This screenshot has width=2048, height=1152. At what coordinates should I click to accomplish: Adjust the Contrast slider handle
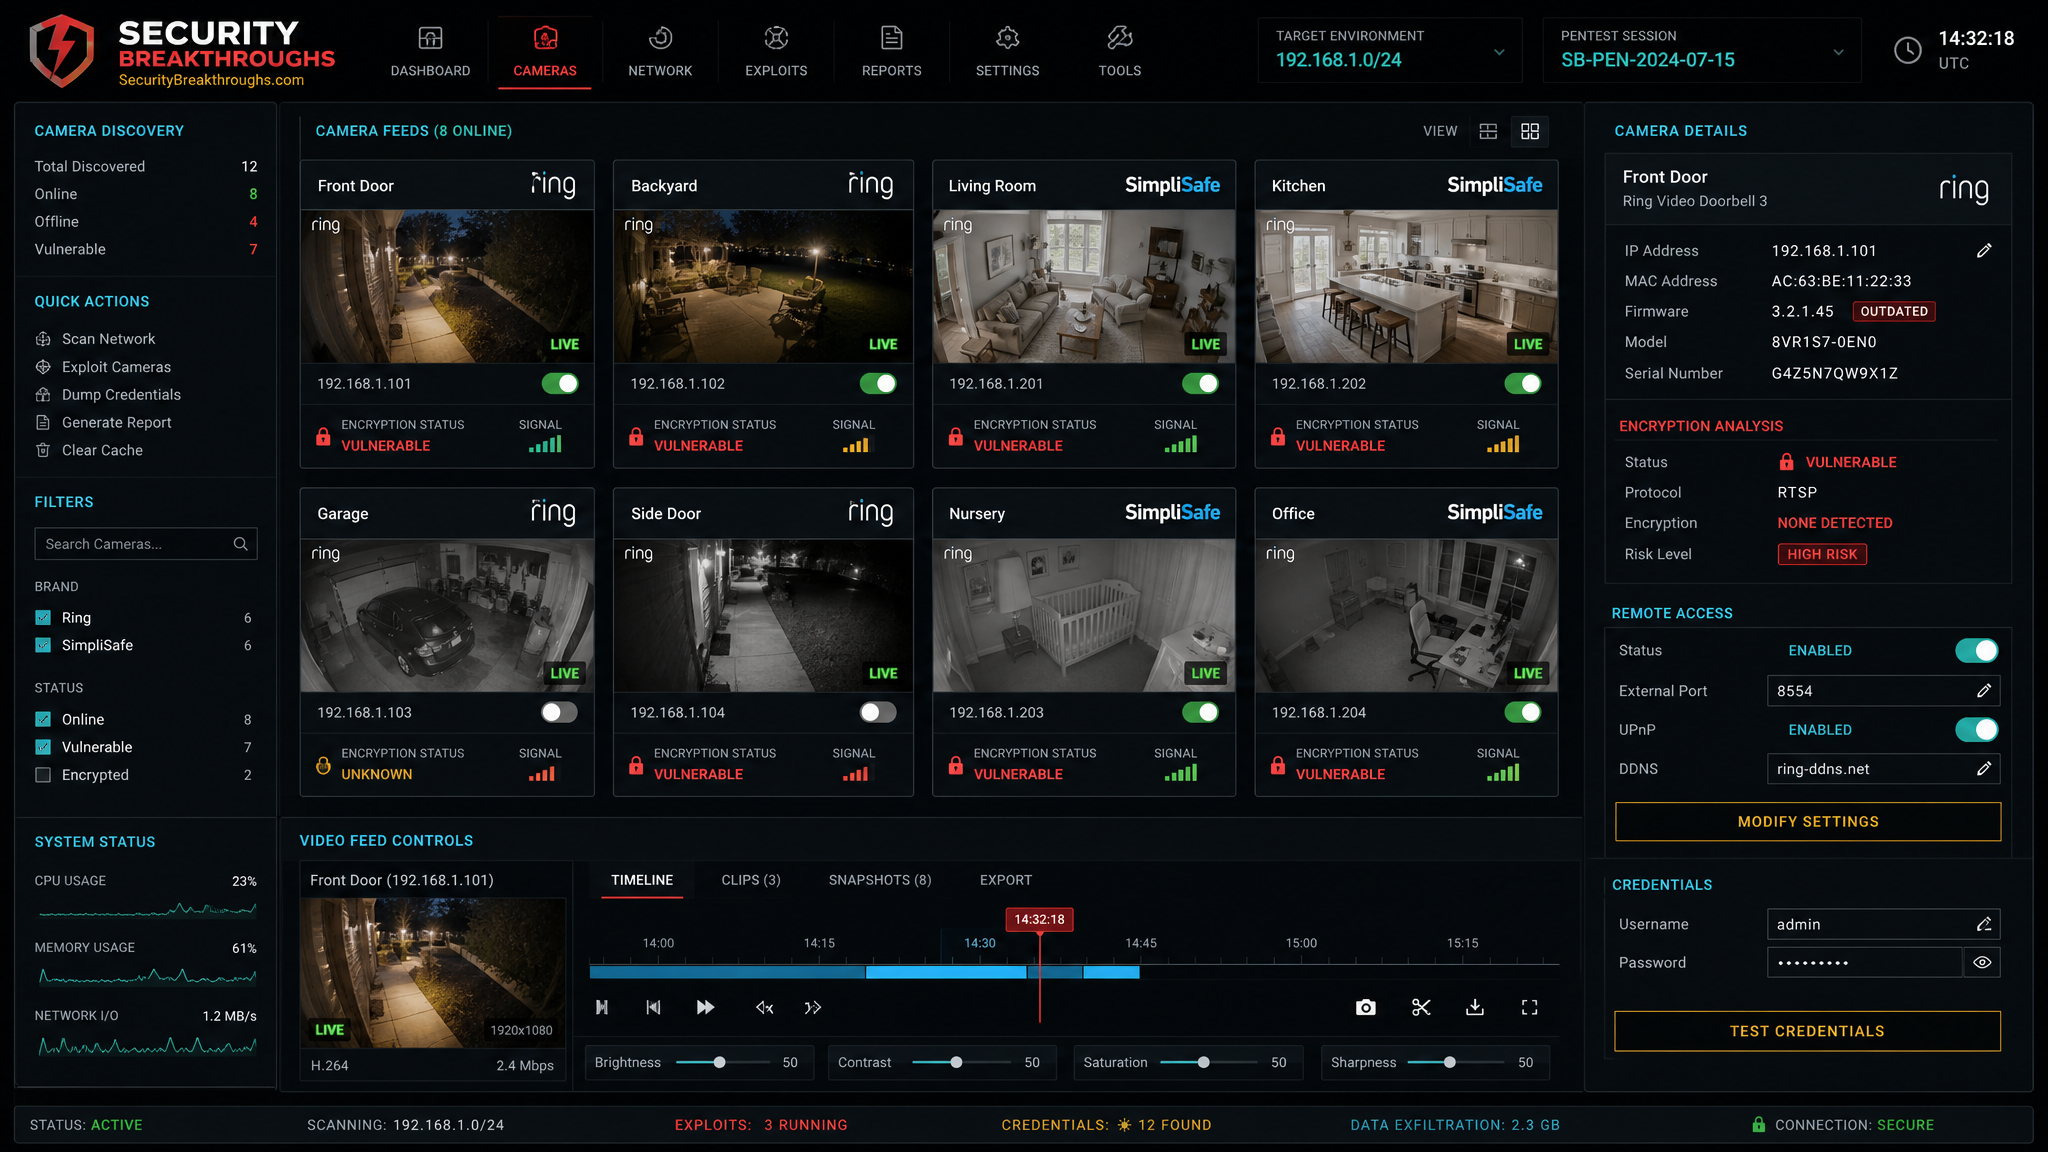956,1062
